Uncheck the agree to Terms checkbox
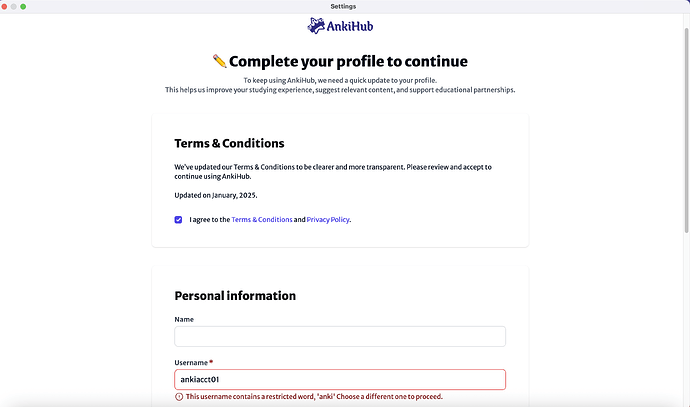Screen dimensions: 690x407 tap(178, 220)
